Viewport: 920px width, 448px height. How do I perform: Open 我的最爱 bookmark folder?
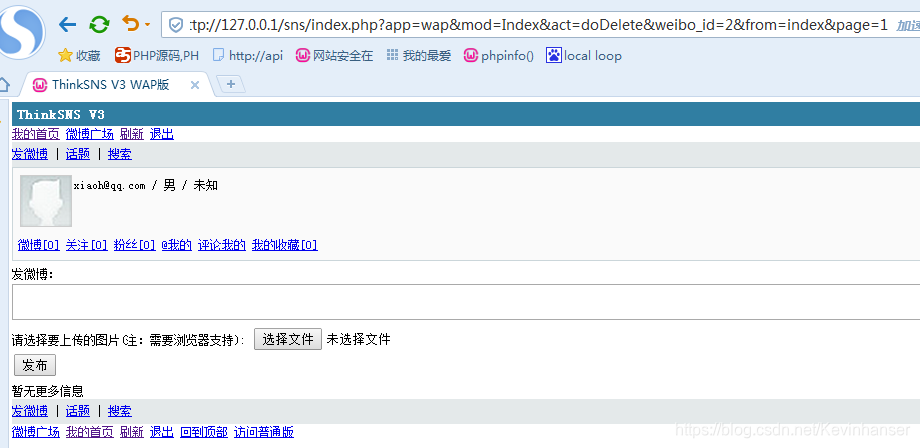[419, 56]
